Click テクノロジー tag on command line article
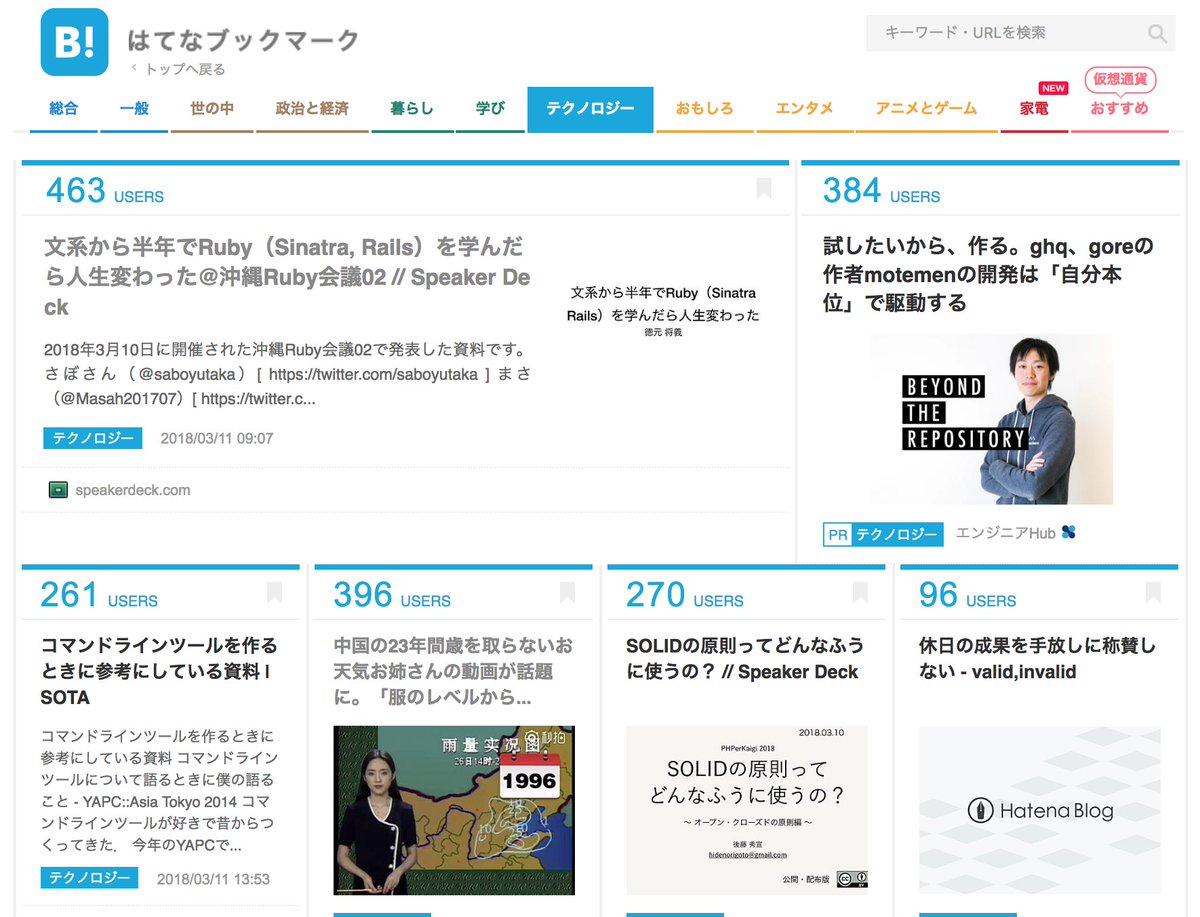Image resolution: width=1200 pixels, height=917 pixels. coord(90,878)
